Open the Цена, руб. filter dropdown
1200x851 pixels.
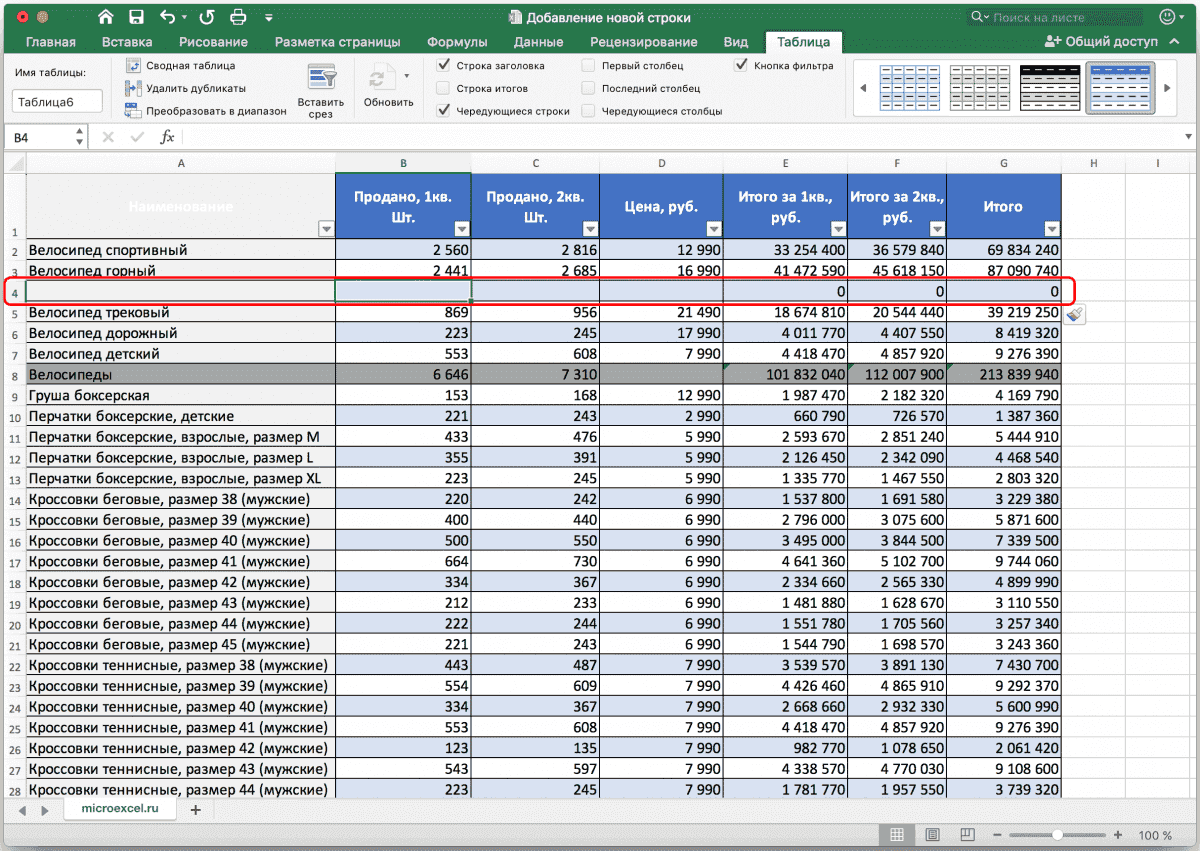[x=712, y=228]
